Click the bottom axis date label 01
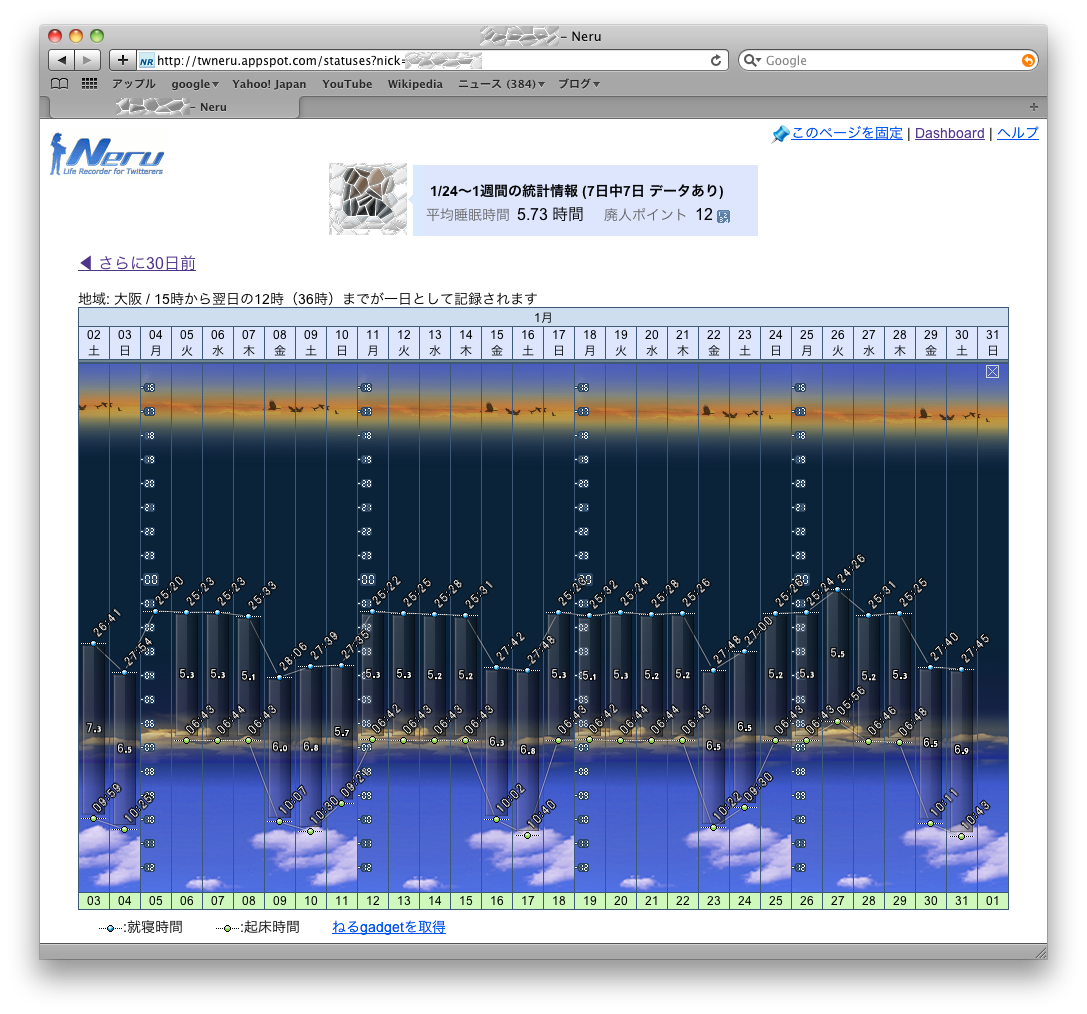Screen dimensions: 1087x1014 (x=993, y=900)
